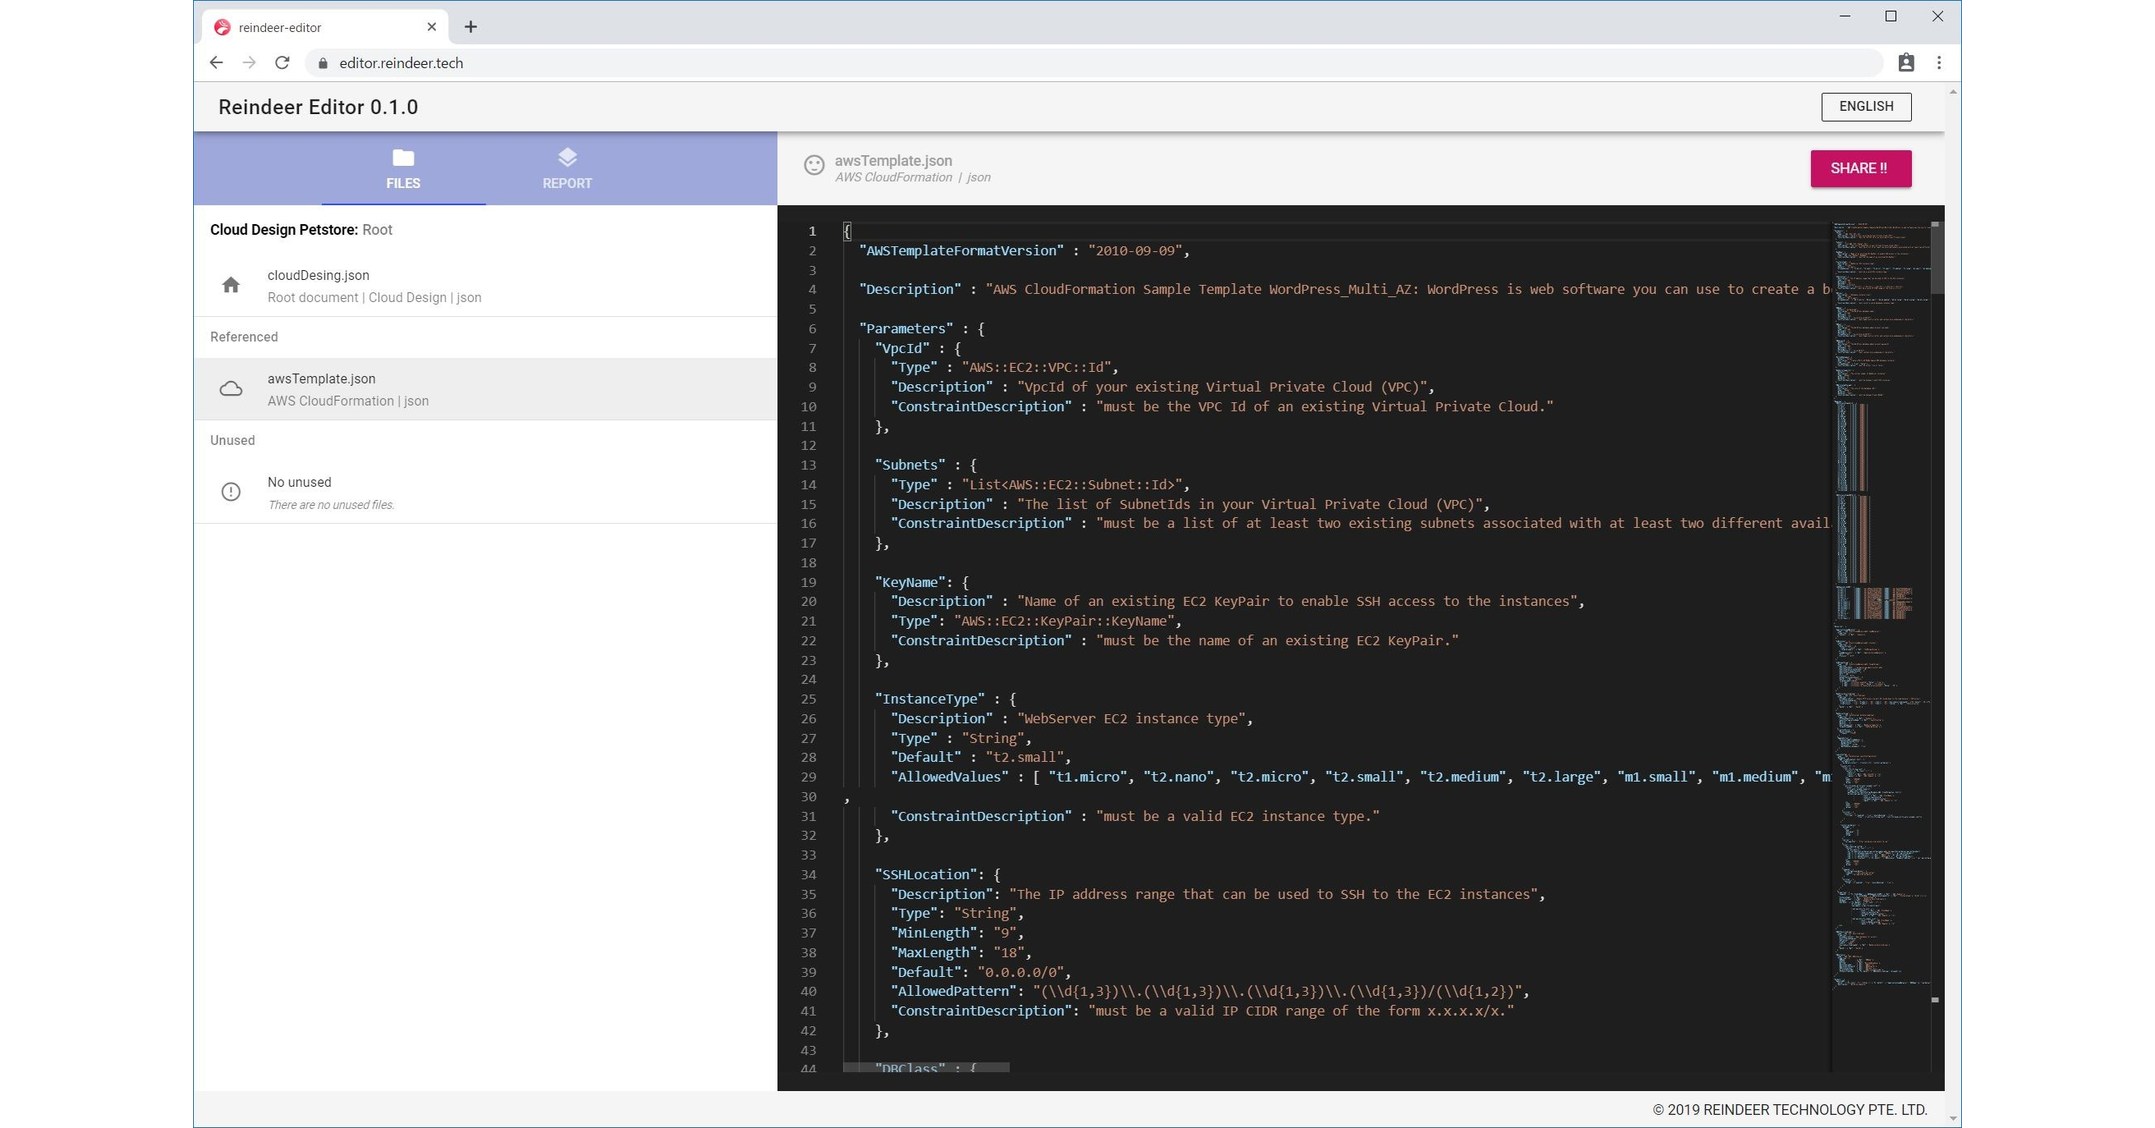Select the FILES tab

(x=403, y=182)
